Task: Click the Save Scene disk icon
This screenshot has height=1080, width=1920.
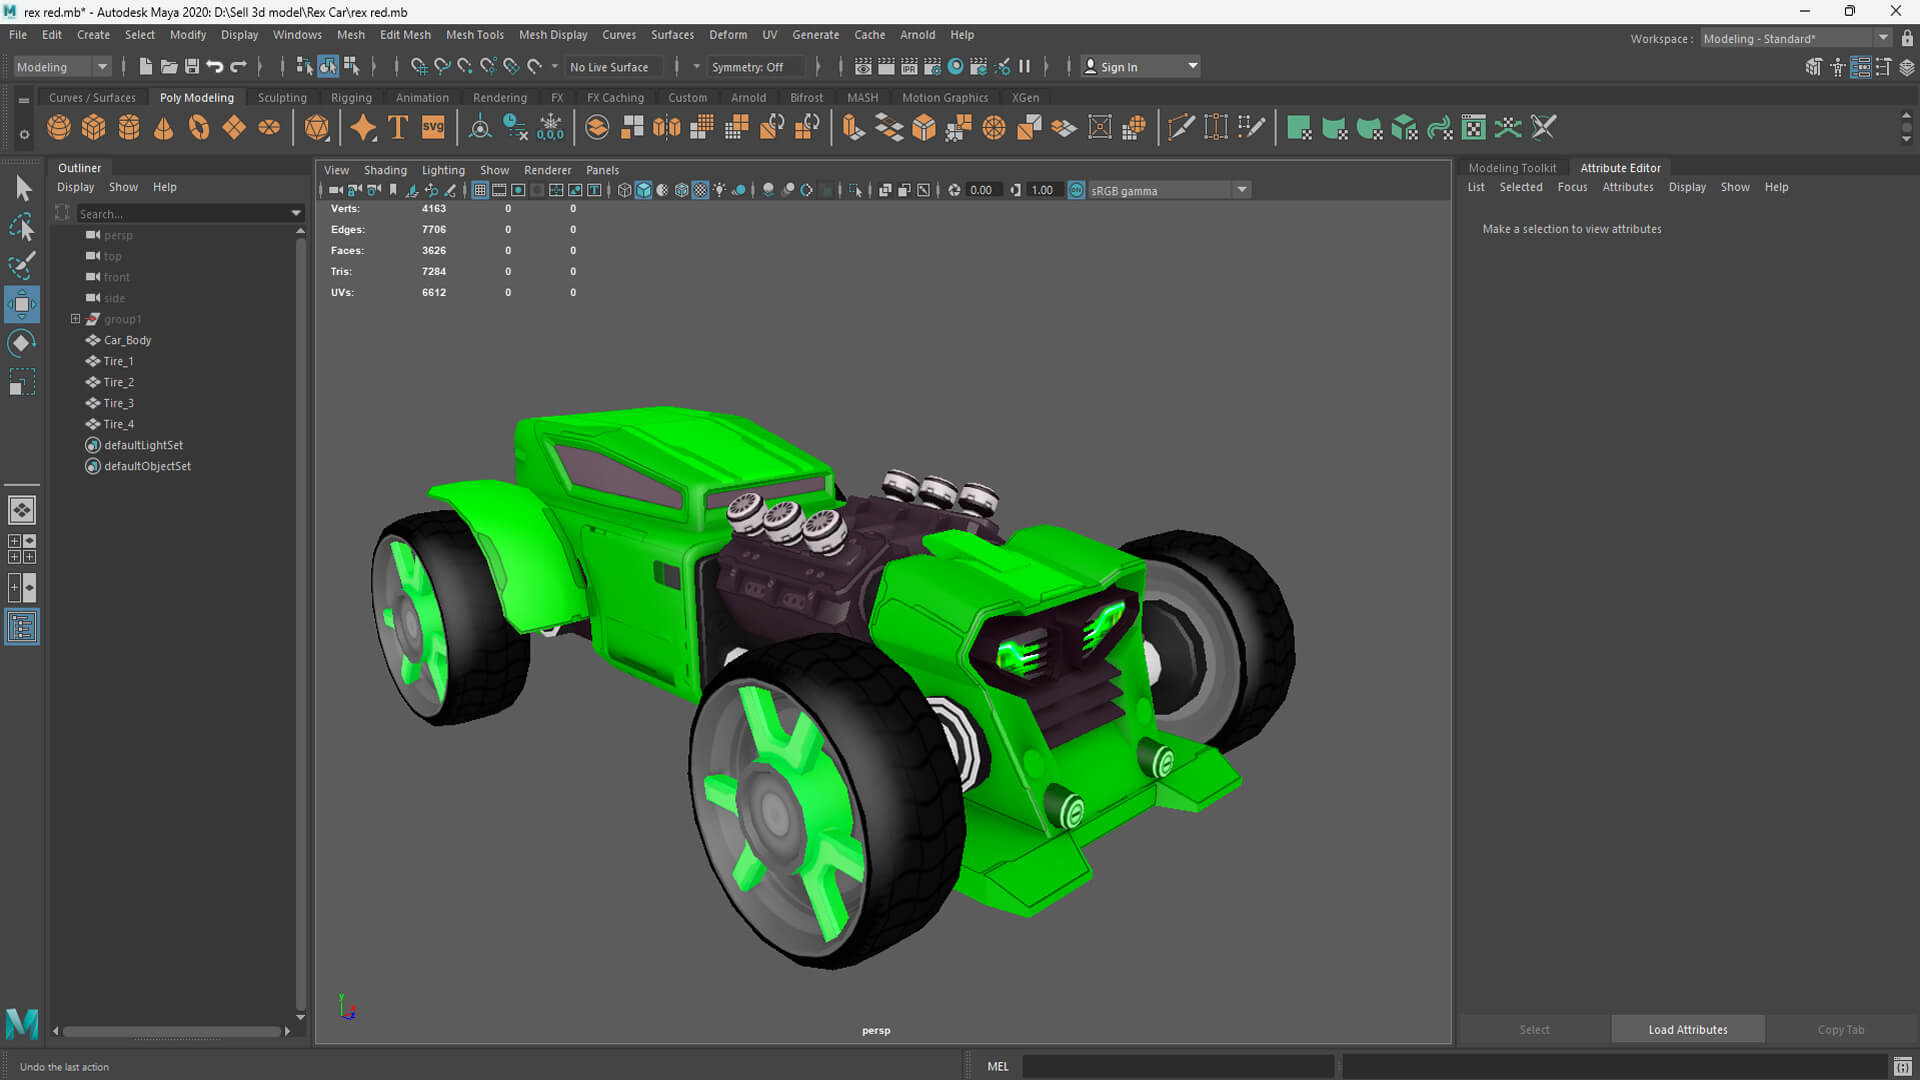Action: [x=192, y=67]
